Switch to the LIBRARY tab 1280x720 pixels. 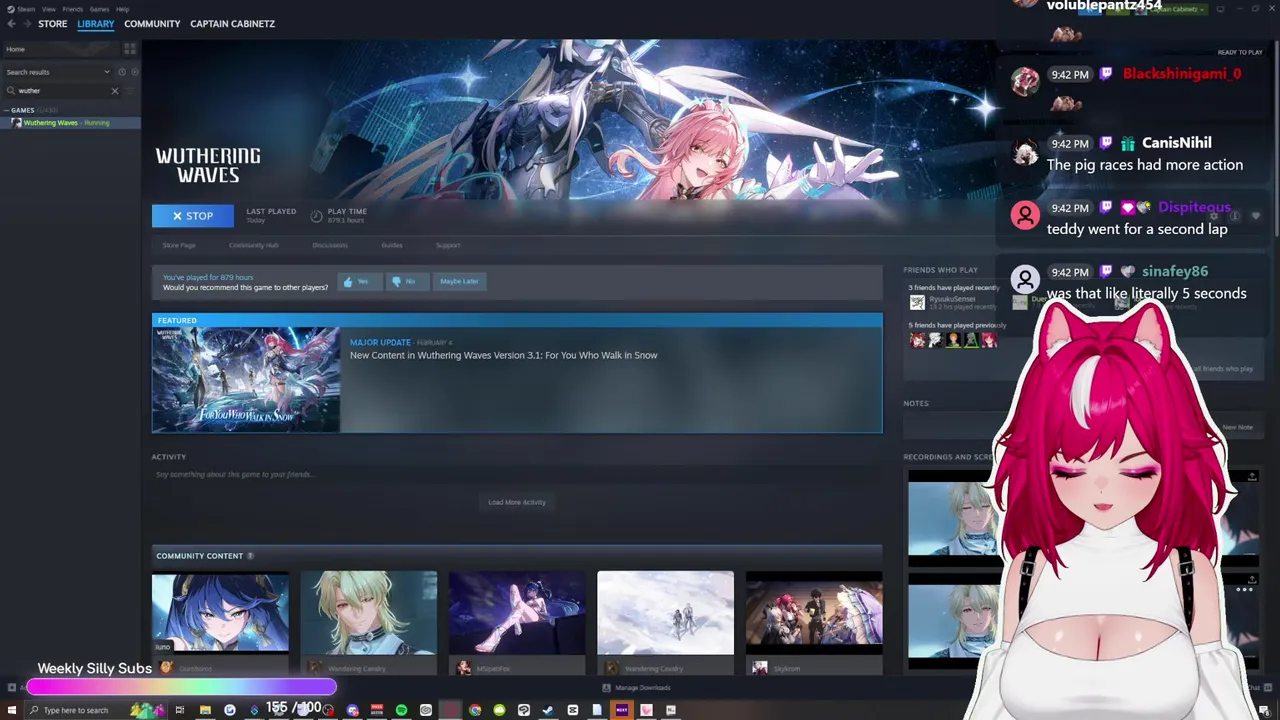[96, 24]
